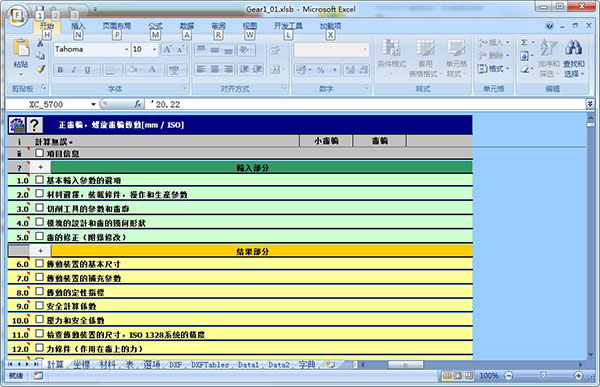
Task: Click the formula bar input showing 20.22
Action: click(x=365, y=104)
